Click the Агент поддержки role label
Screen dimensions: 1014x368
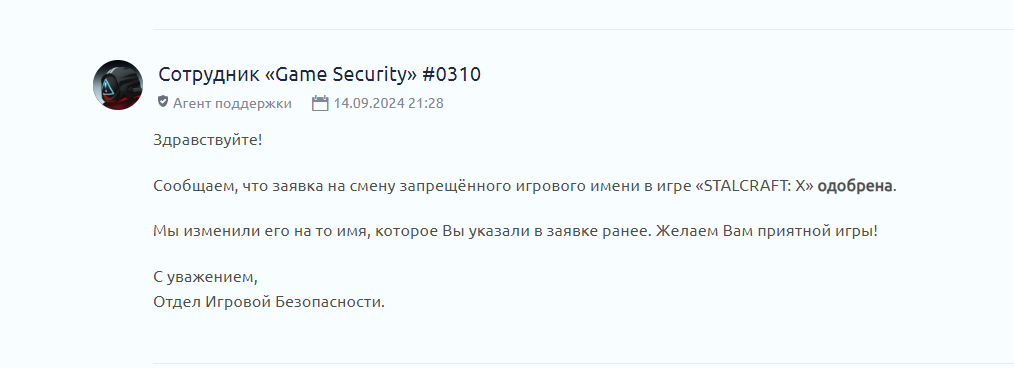[232, 103]
